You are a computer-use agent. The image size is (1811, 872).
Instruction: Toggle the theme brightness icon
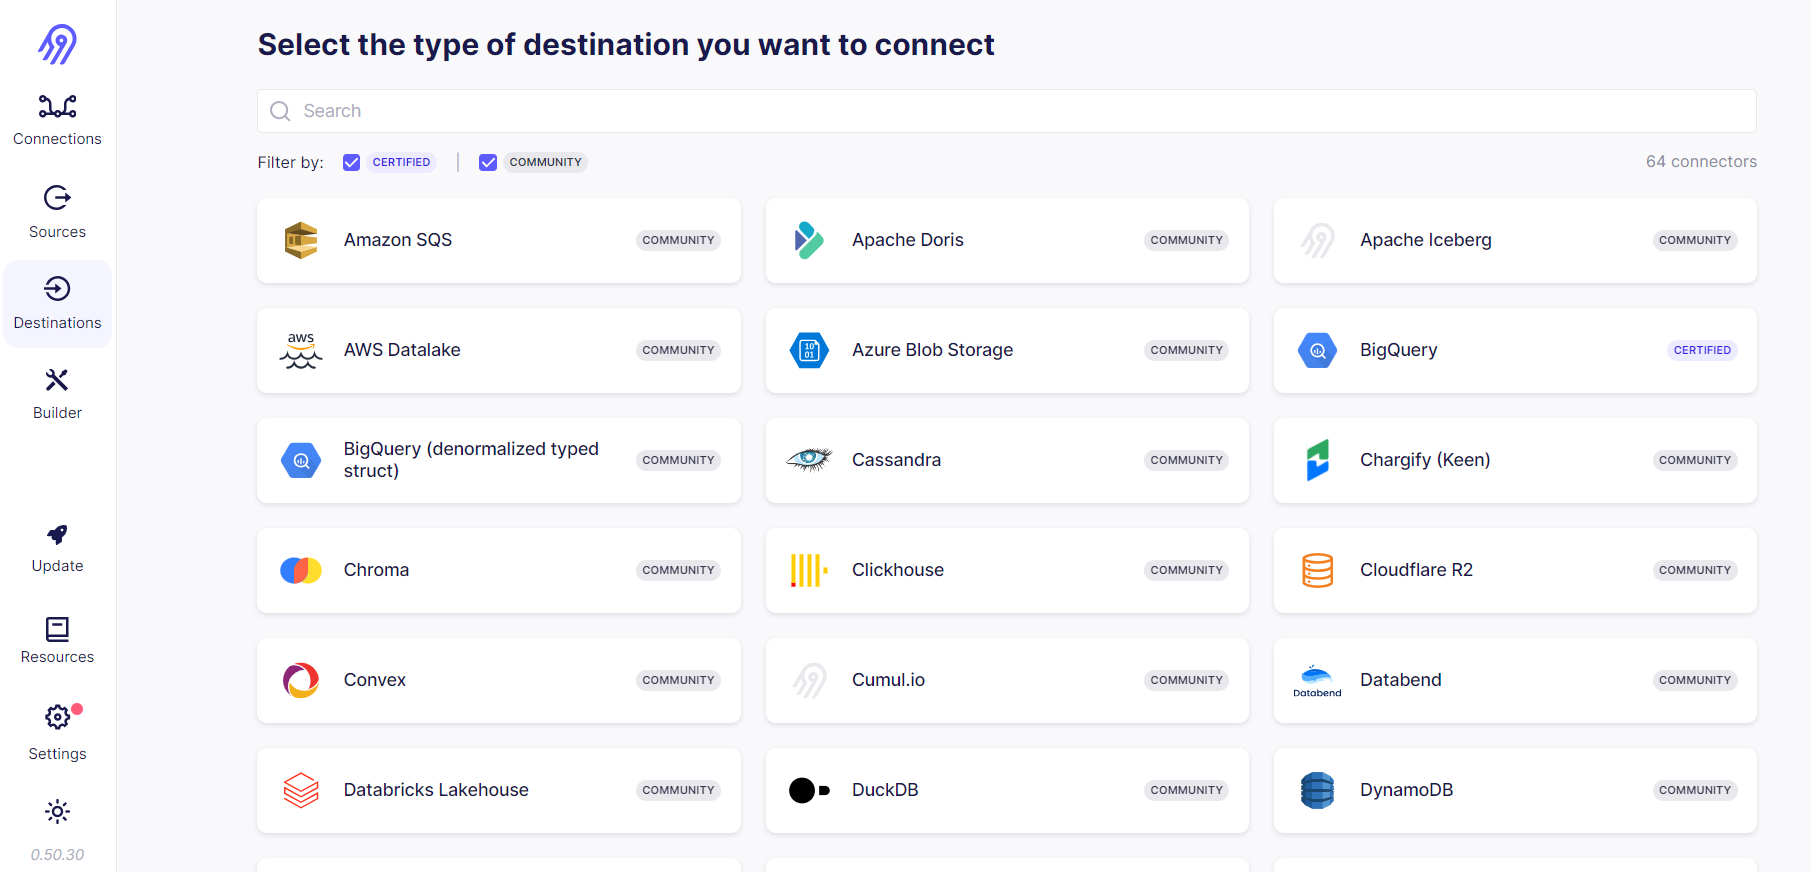point(57,812)
